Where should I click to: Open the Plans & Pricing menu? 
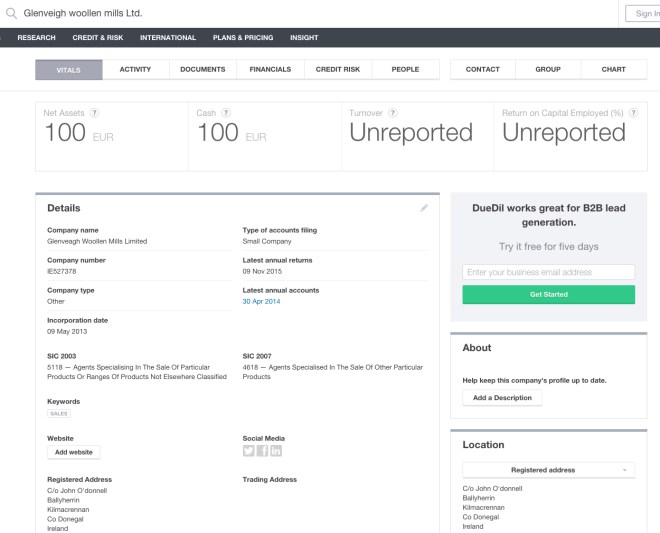click(x=243, y=38)
